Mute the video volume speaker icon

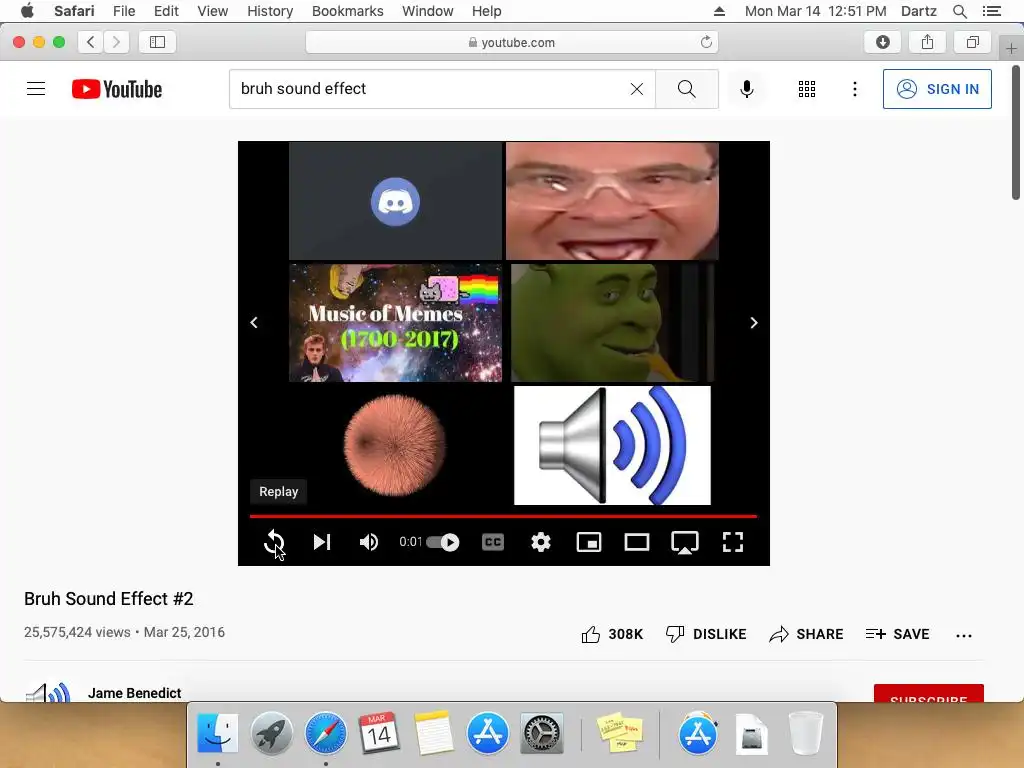coord(369,542)
